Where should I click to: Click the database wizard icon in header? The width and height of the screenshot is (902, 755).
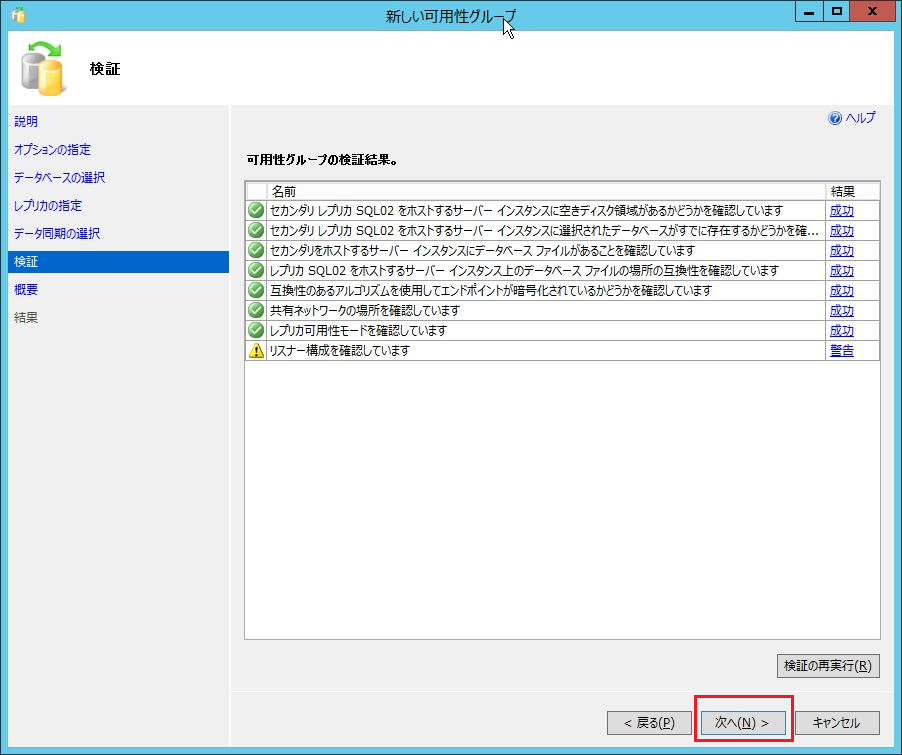pyautogui.click(x=42, y=69)
